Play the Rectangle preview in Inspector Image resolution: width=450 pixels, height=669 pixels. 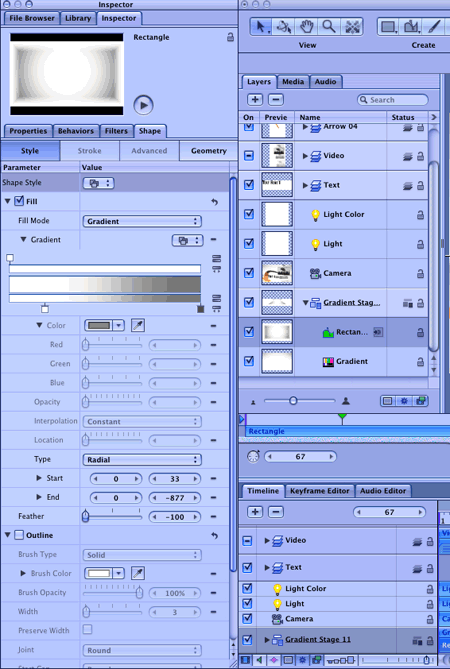[143, 105]
